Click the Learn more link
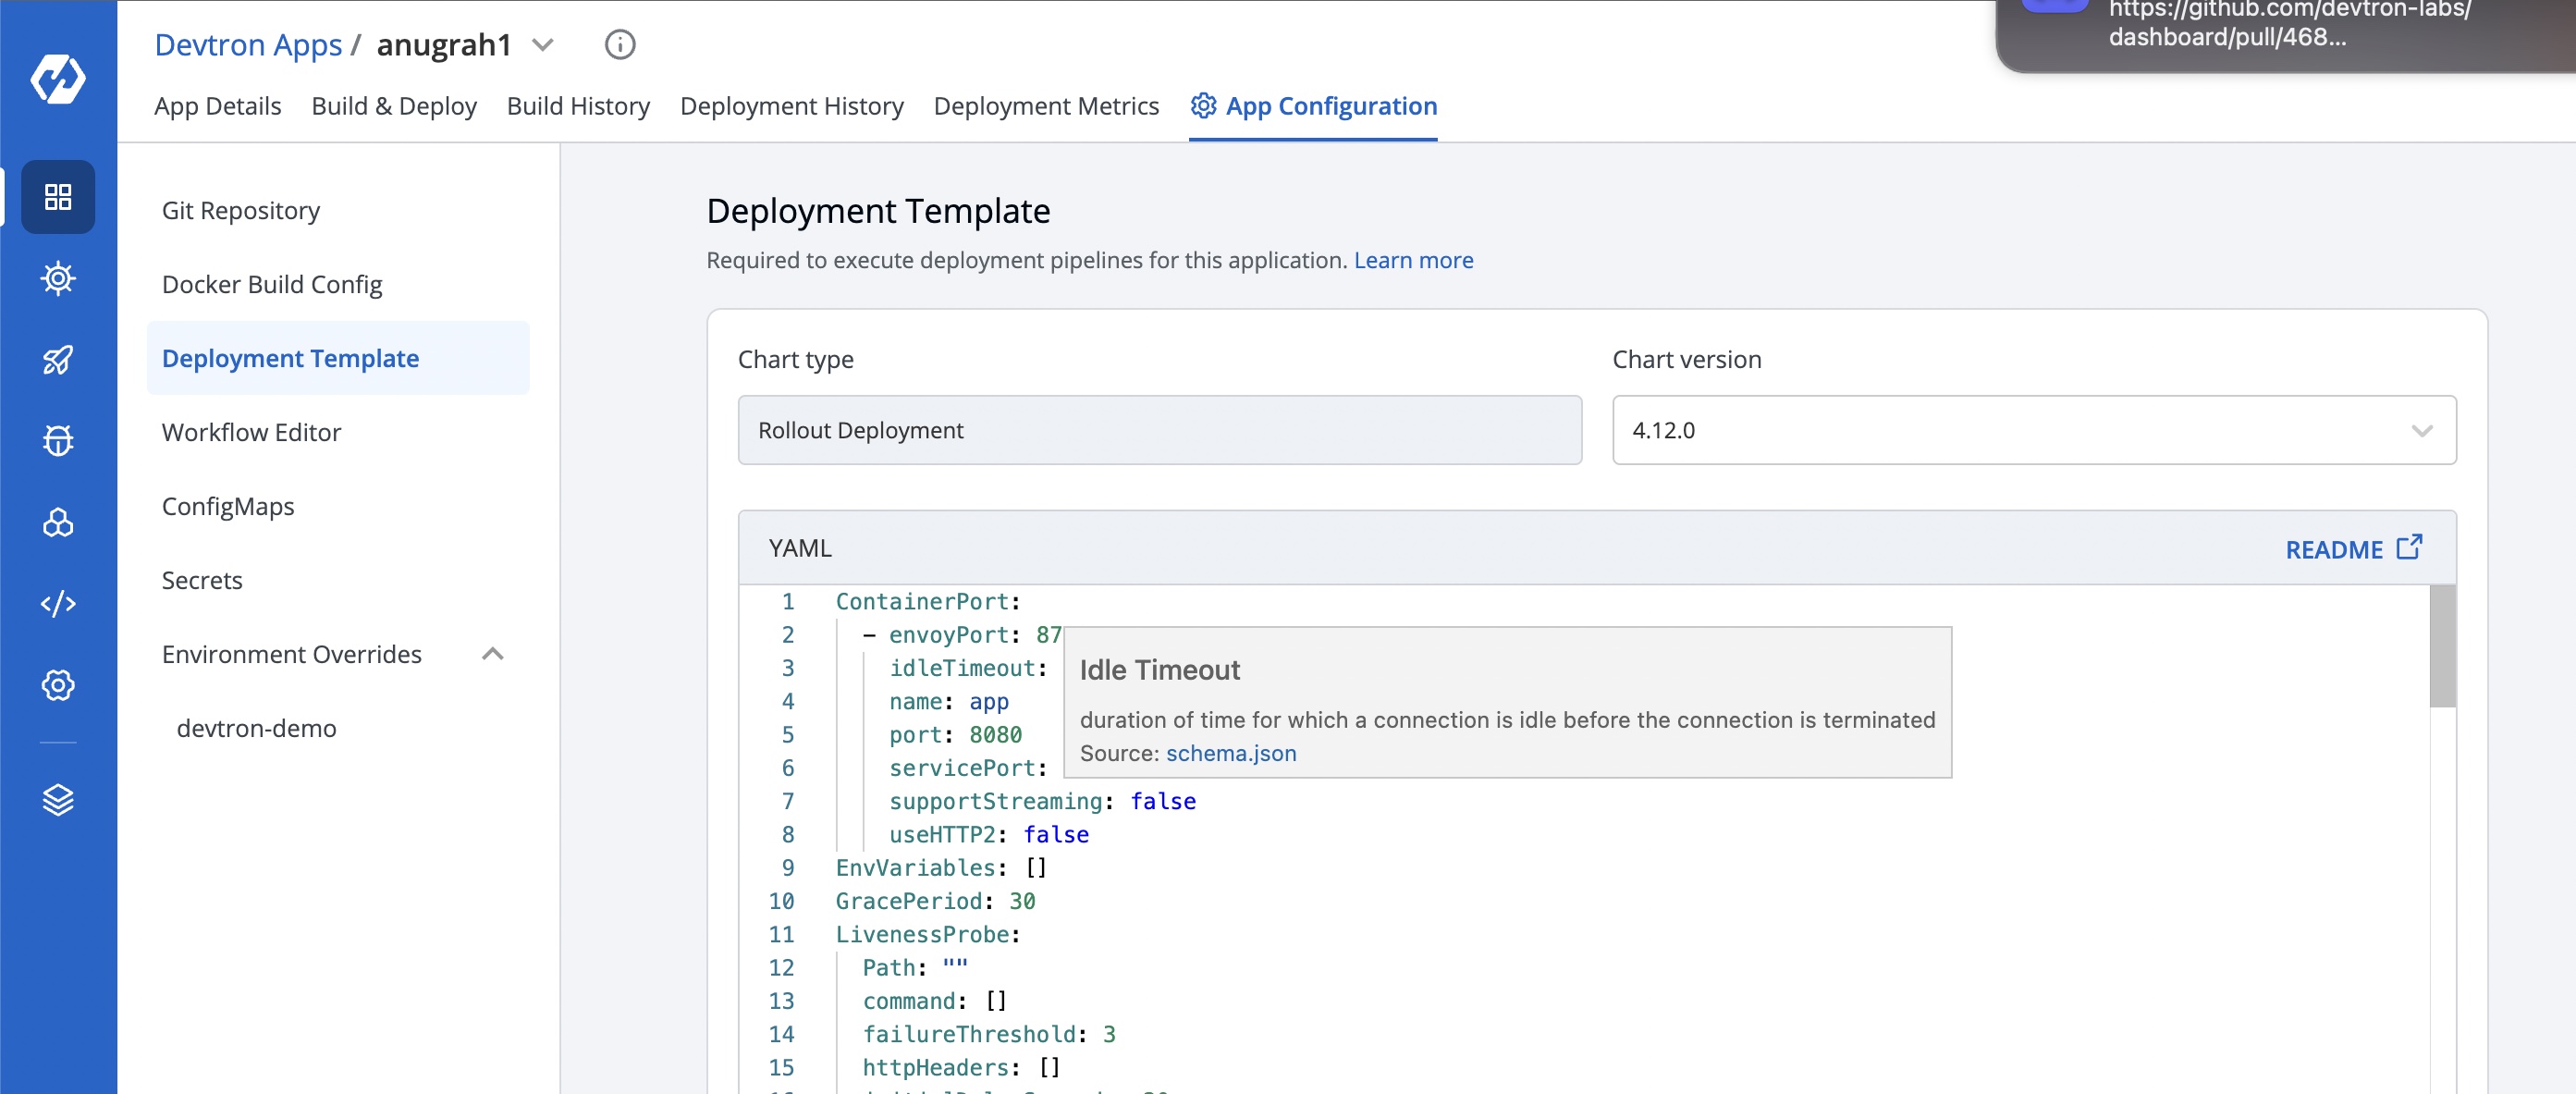 coord(1413,260)
